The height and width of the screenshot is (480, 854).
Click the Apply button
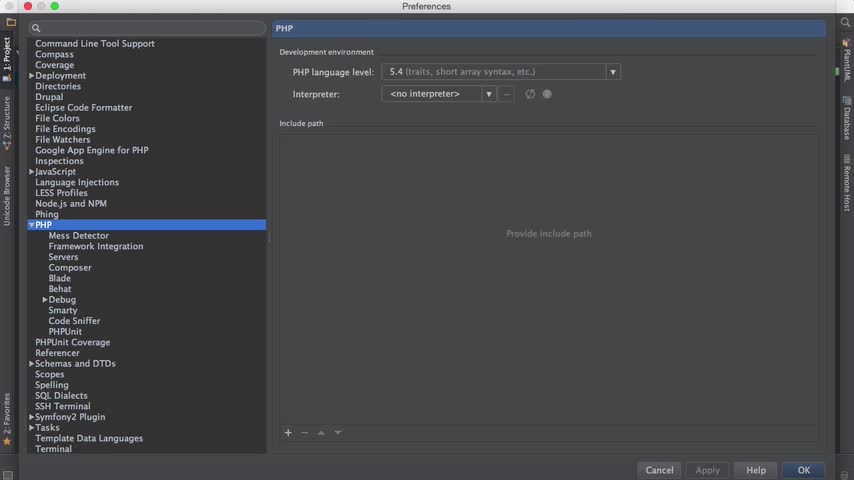707,470
